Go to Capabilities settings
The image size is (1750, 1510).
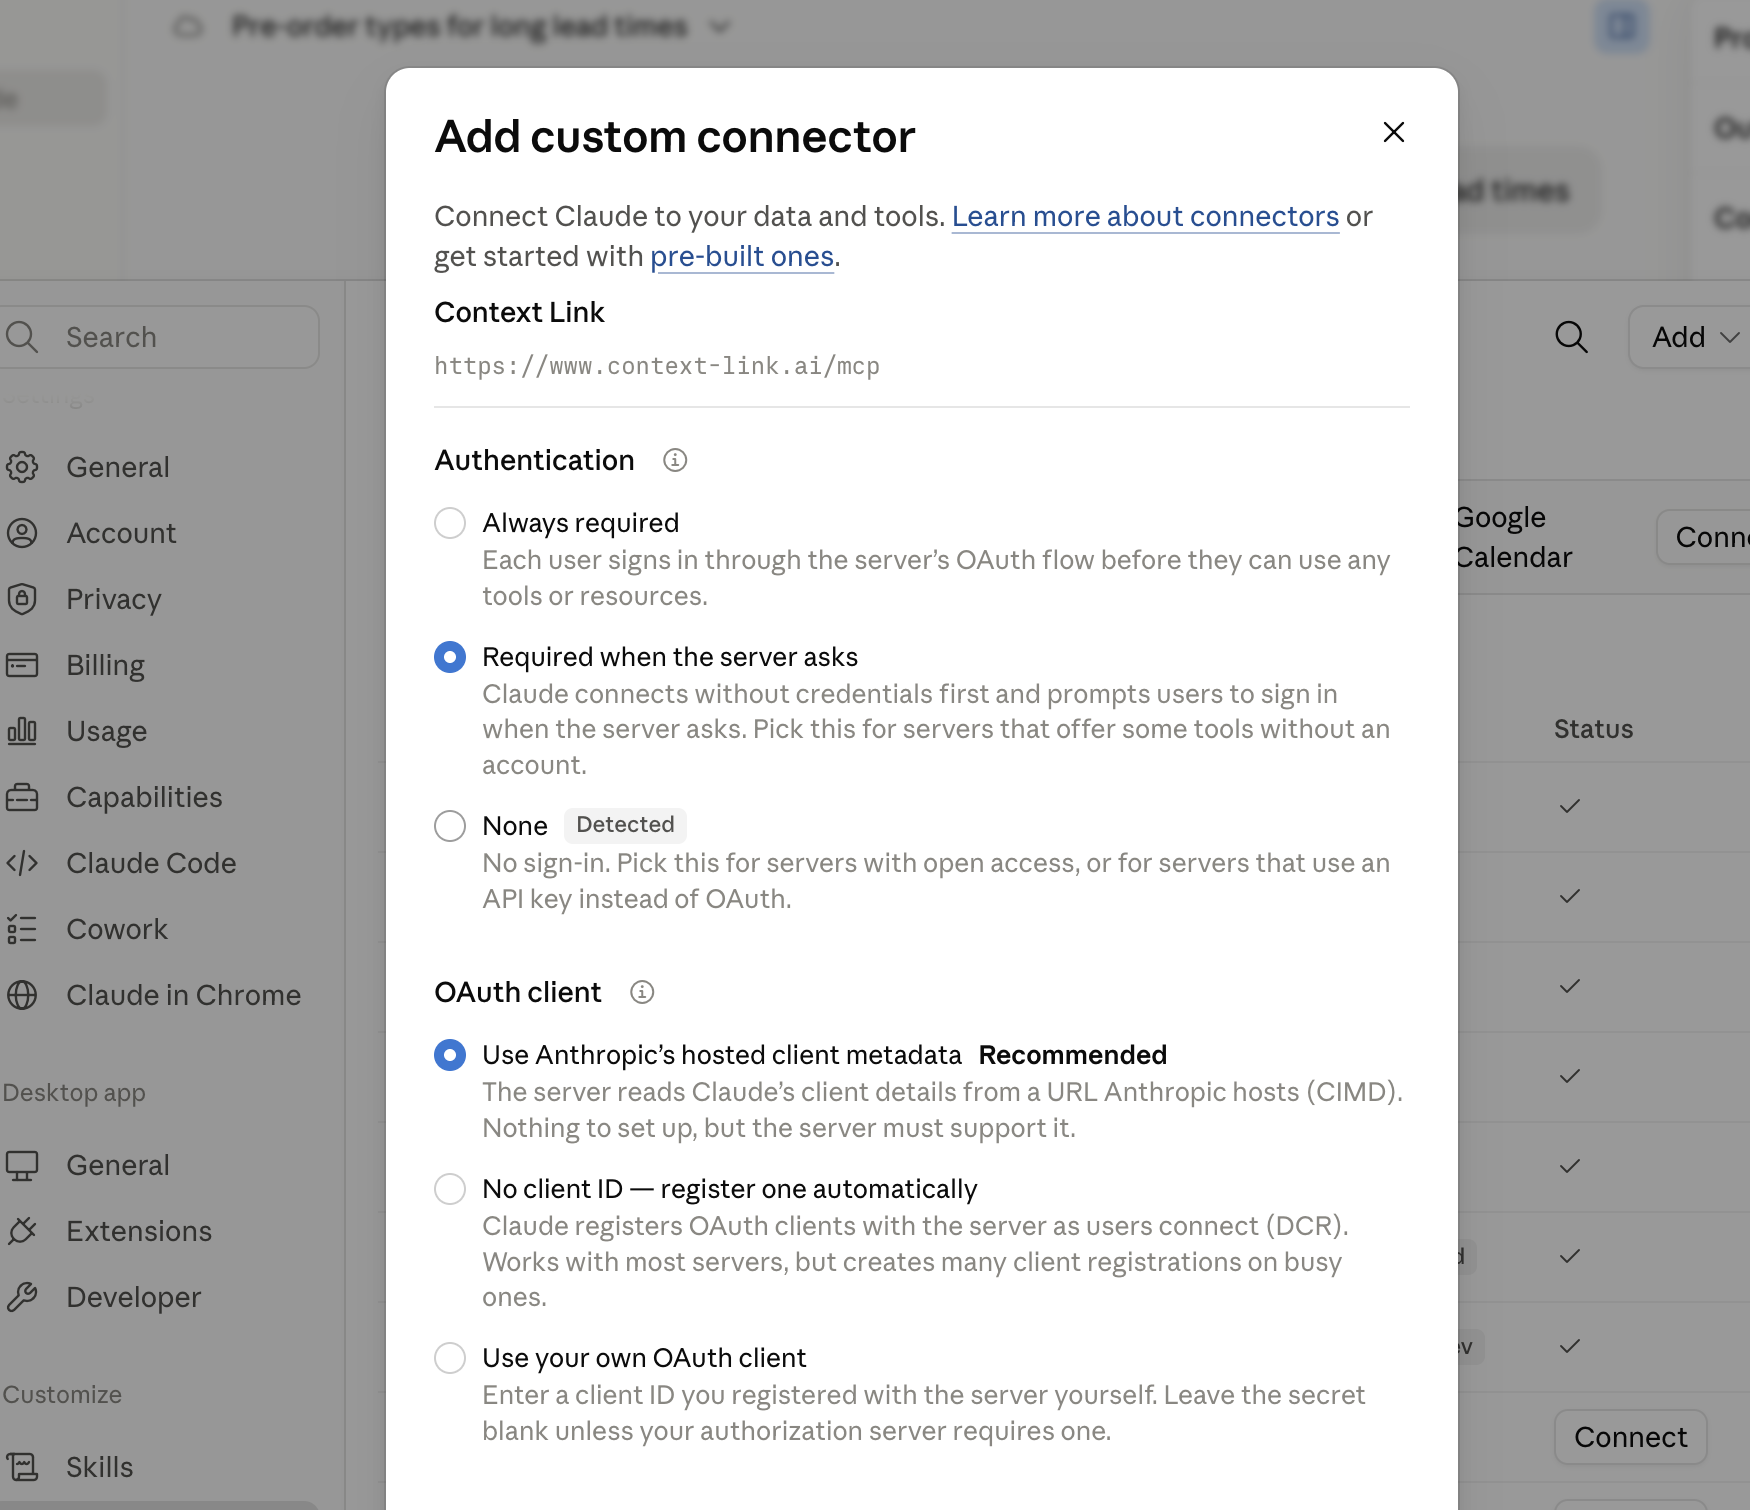[x=144, y=797]
